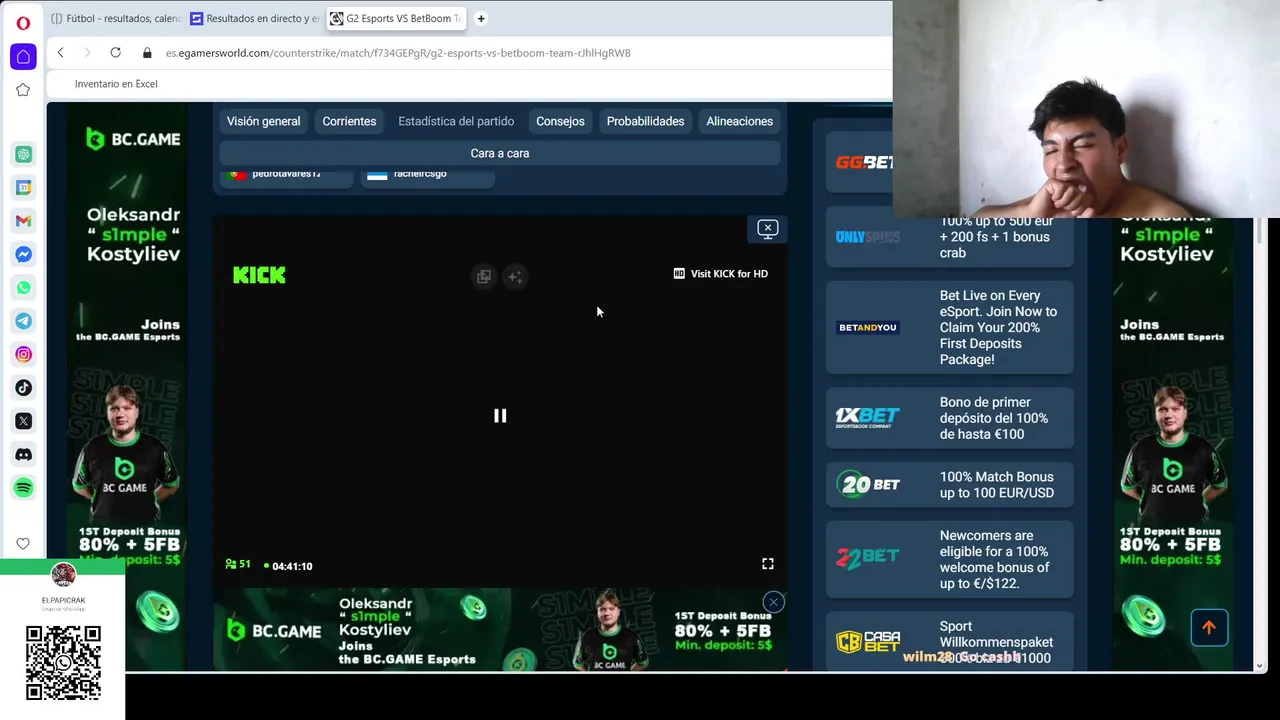Open Google Calendar in the sidebar
The height and width of the screenshot is (720, 1280).
[24, 187]
